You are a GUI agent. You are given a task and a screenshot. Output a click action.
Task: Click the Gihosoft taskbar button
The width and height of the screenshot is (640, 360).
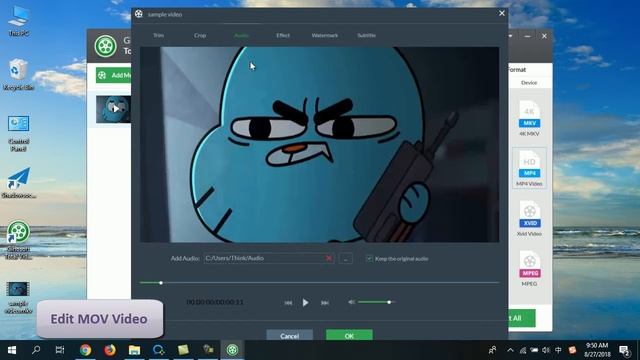[232, 350]
